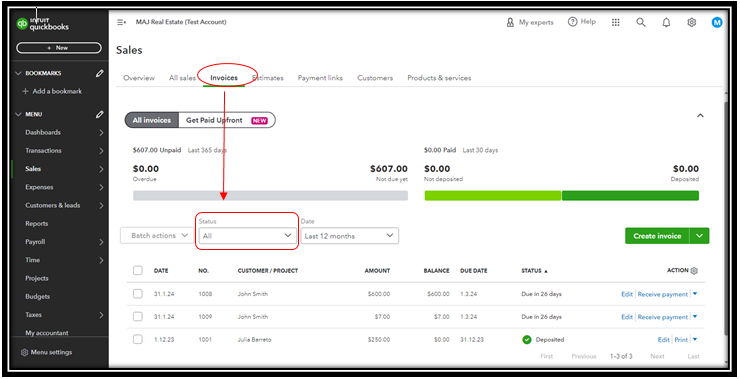Open Budgets in the sidebar
Screen dimensions: 740x379
pyautogui.click(x=38, y=297)
